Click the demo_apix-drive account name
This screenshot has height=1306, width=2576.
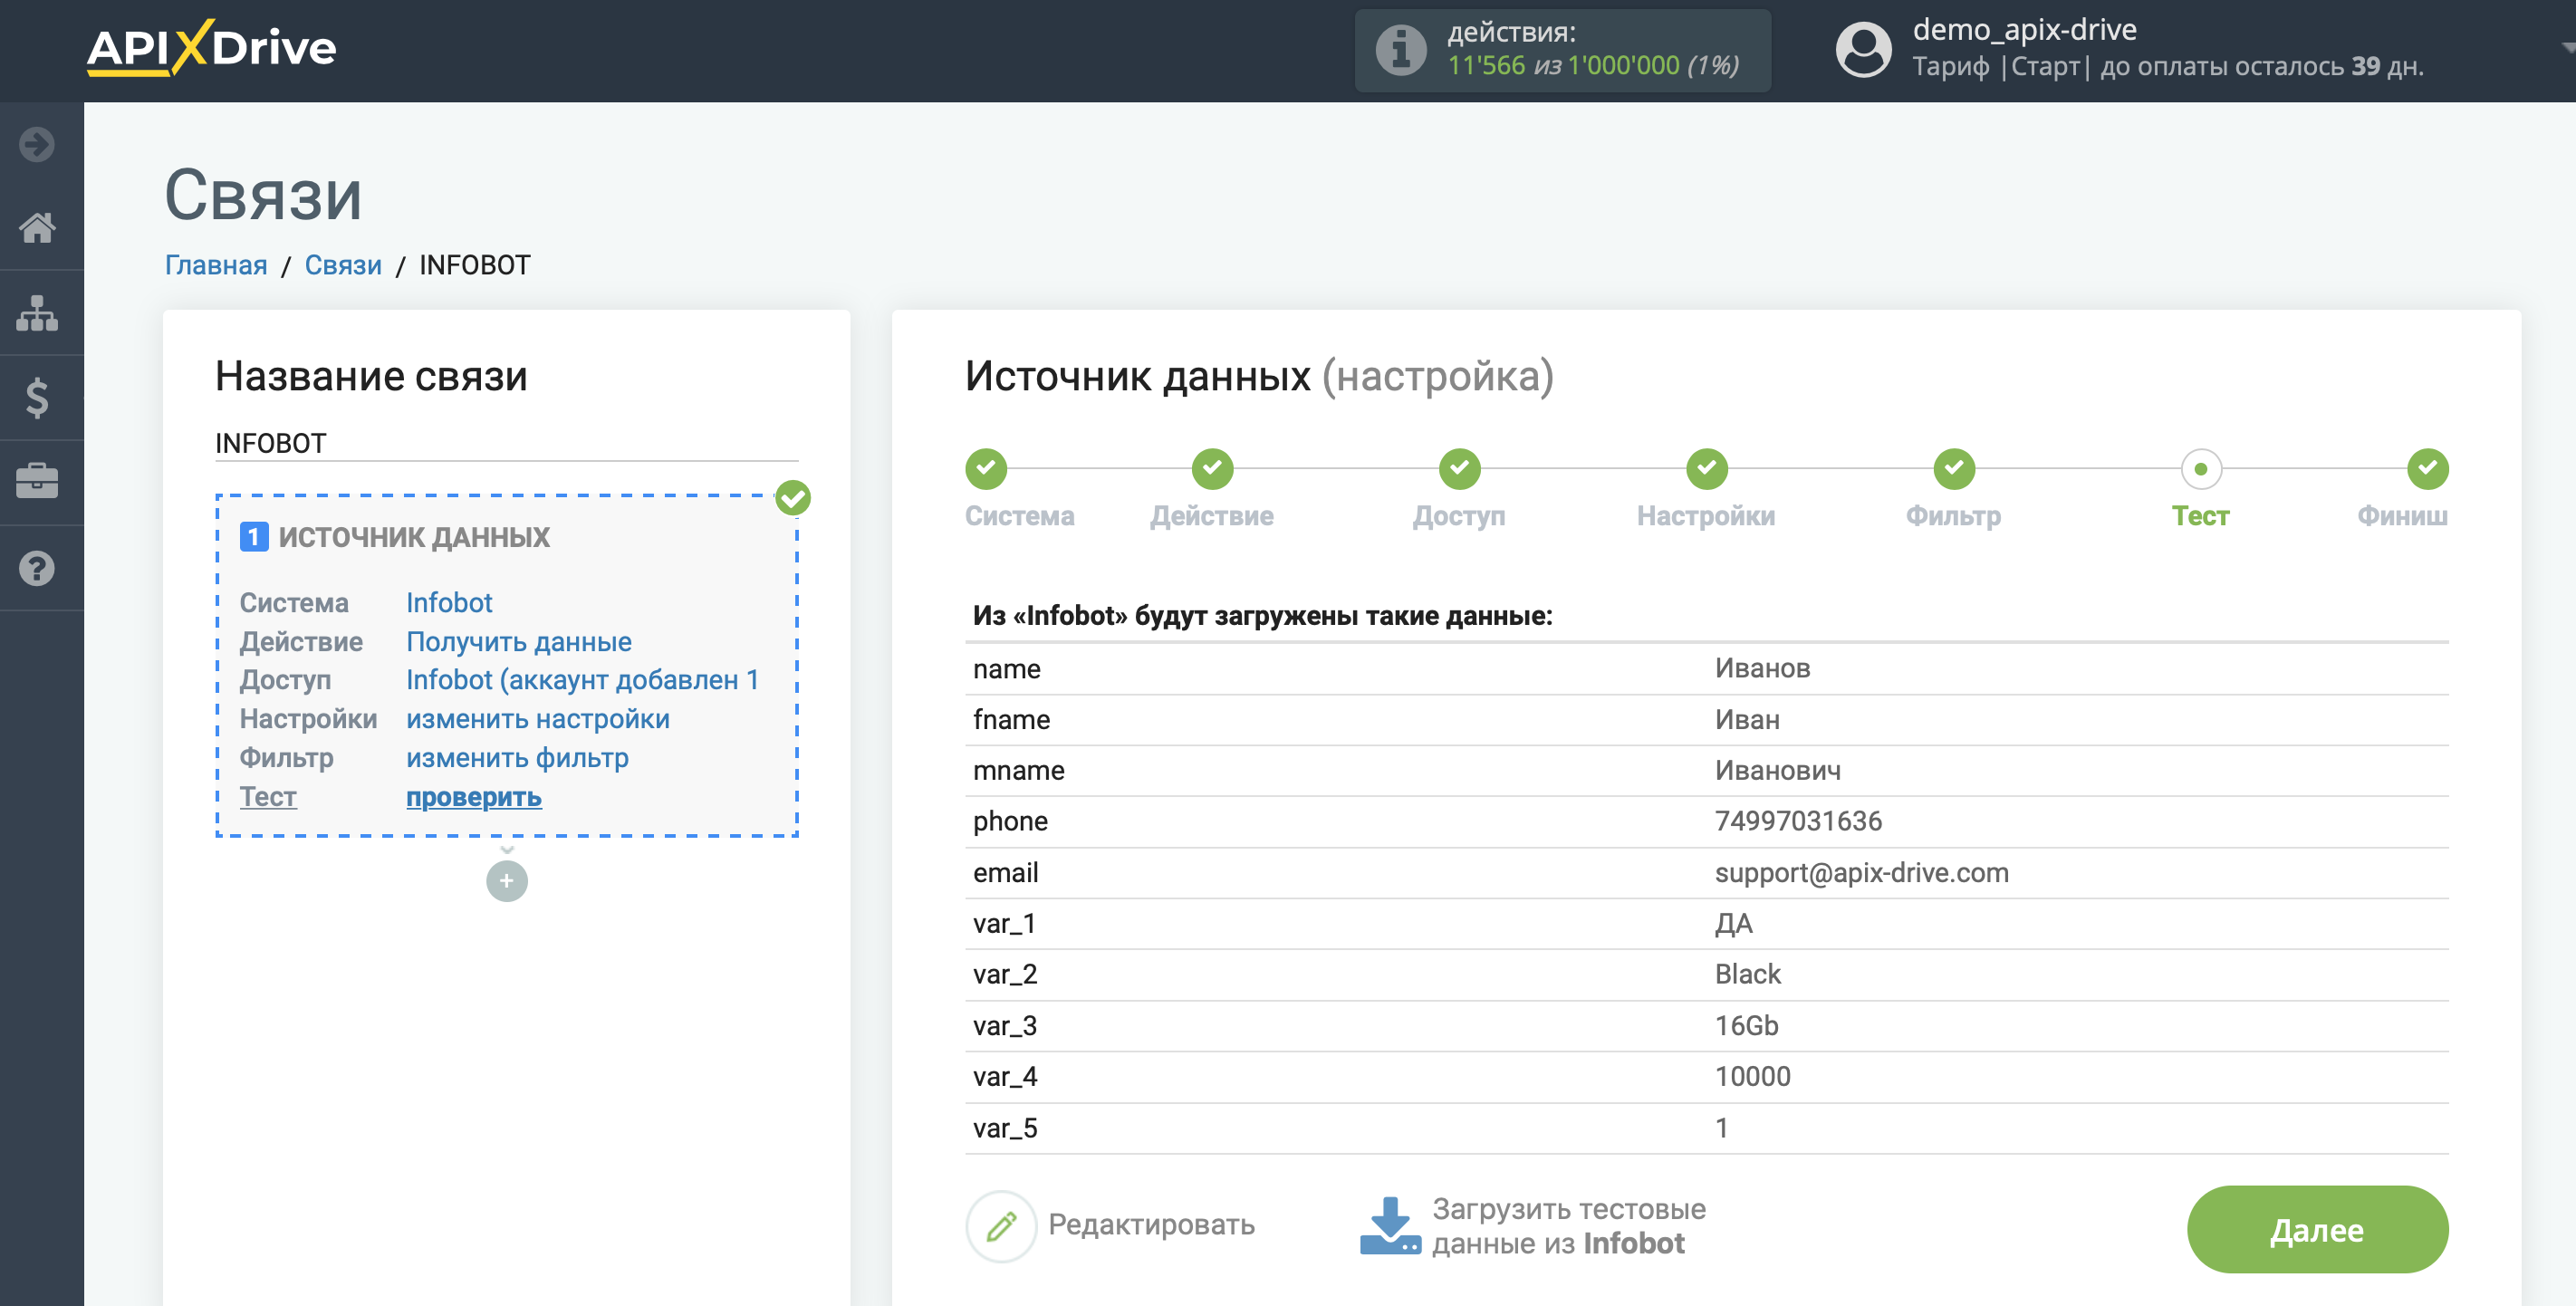(2024, 30)
